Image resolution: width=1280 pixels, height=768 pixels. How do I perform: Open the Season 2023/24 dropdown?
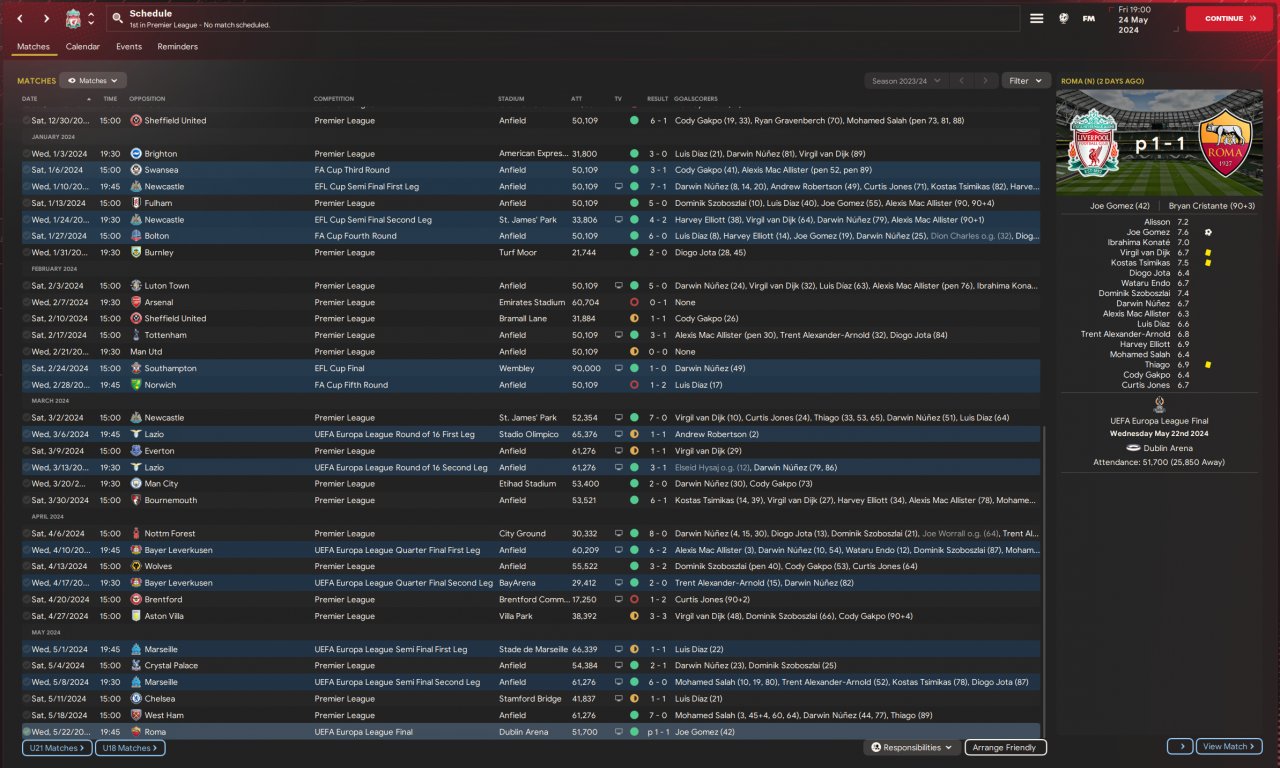pos(905,81)
